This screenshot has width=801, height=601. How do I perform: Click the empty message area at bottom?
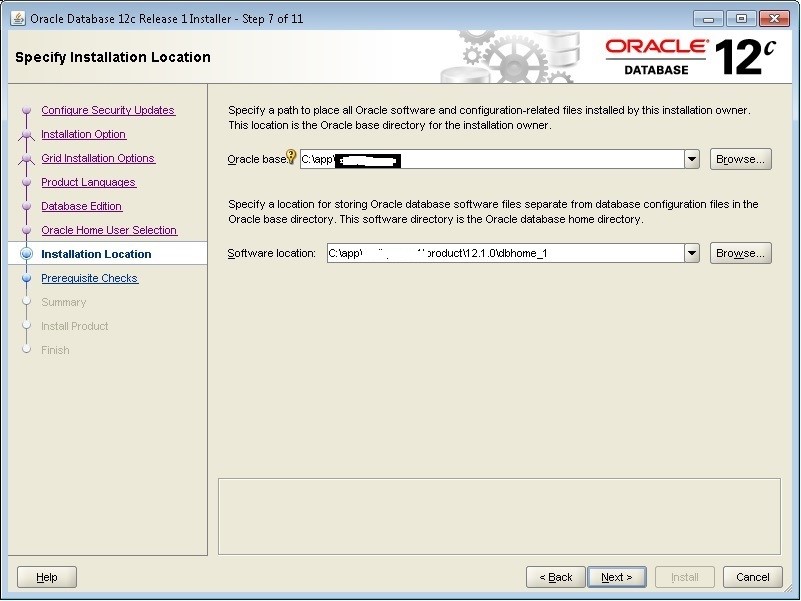(x=499, y=516)
